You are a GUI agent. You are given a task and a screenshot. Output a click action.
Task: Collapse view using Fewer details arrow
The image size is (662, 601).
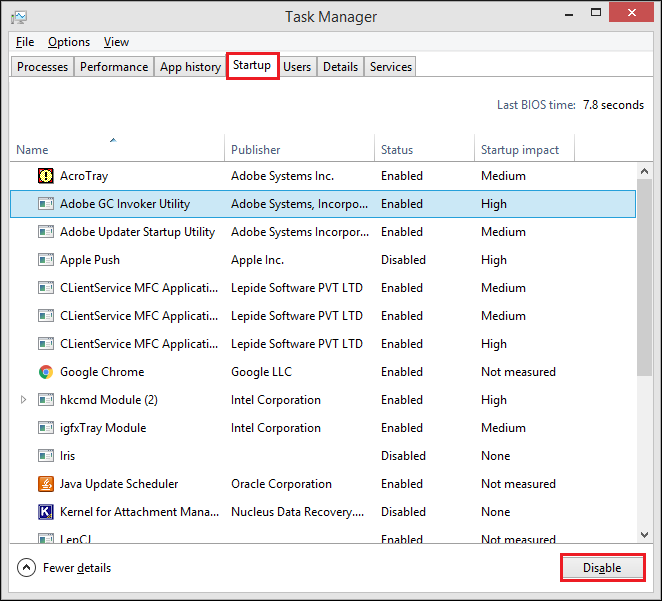point(26,568)
